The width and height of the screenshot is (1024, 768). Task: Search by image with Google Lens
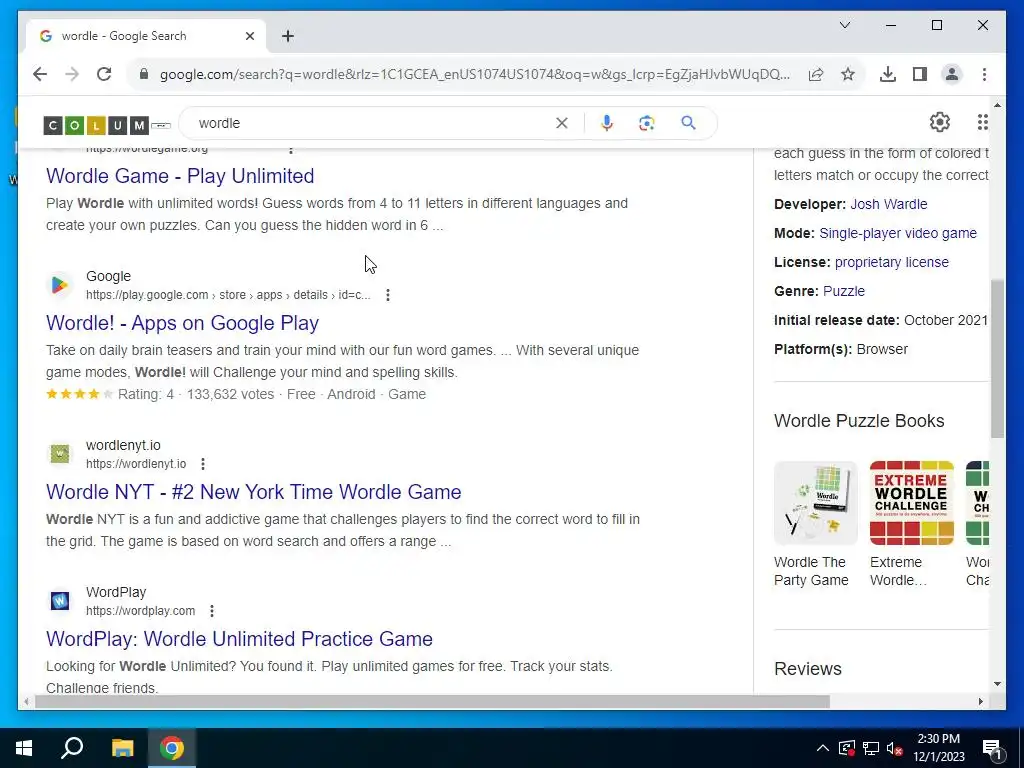[647, 123]
